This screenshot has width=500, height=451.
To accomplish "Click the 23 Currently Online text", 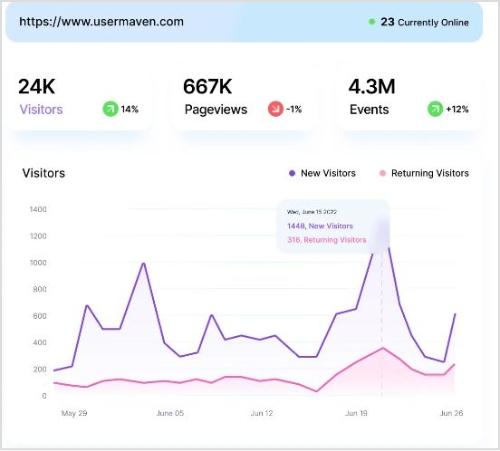I will pyautogui.click(x=425, y=22).
